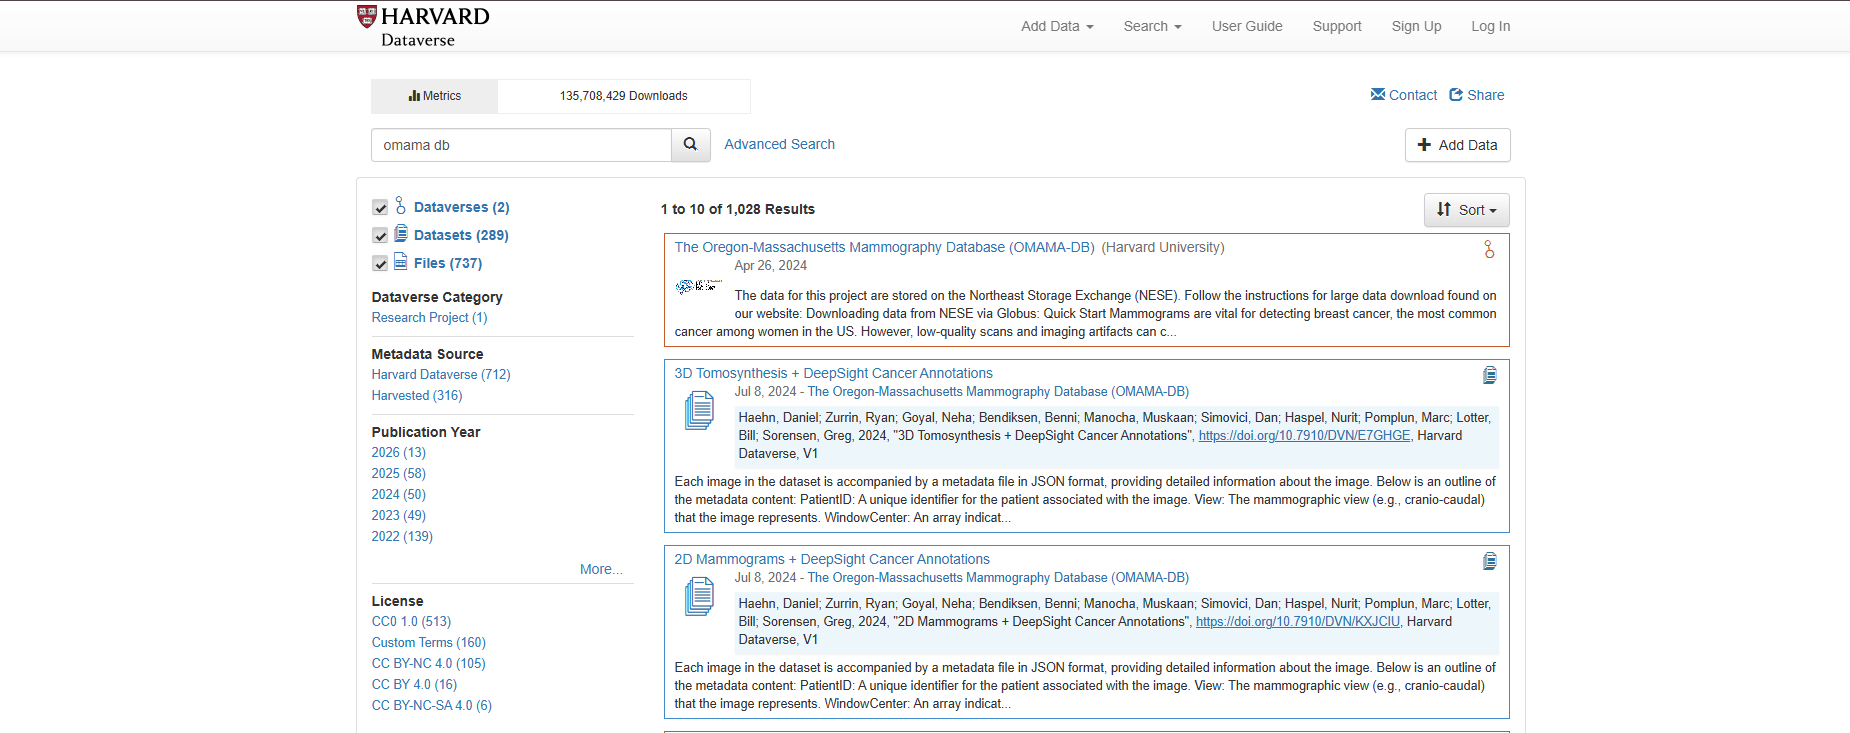Click the Dataverses (2) facet label

[x=461, y=207]
